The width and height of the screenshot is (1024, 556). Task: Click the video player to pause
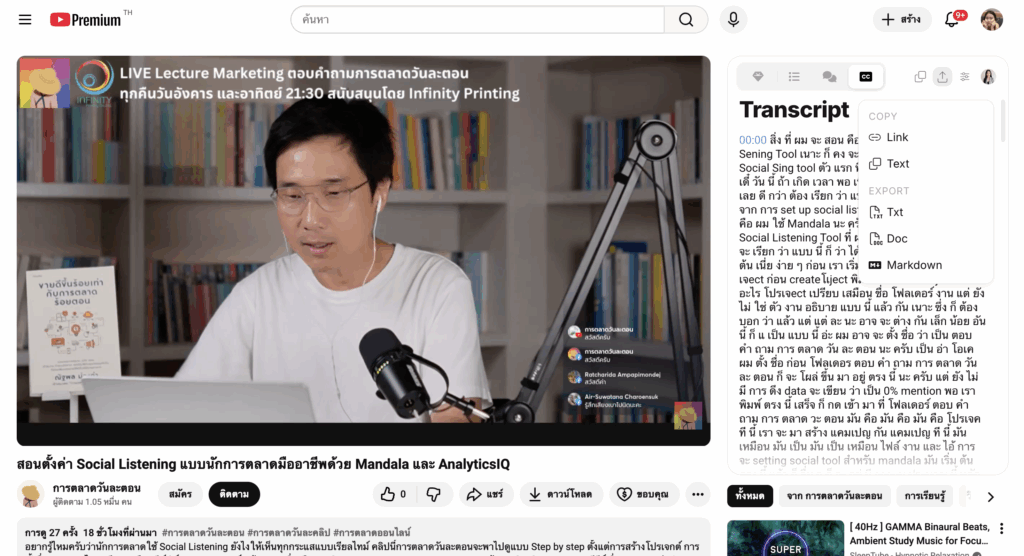(364, 251)
